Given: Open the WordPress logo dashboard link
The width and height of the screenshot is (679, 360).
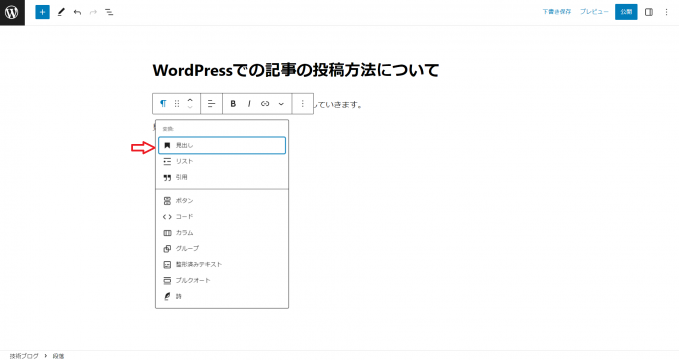Looking at the screenshot, I should [12, 12].
